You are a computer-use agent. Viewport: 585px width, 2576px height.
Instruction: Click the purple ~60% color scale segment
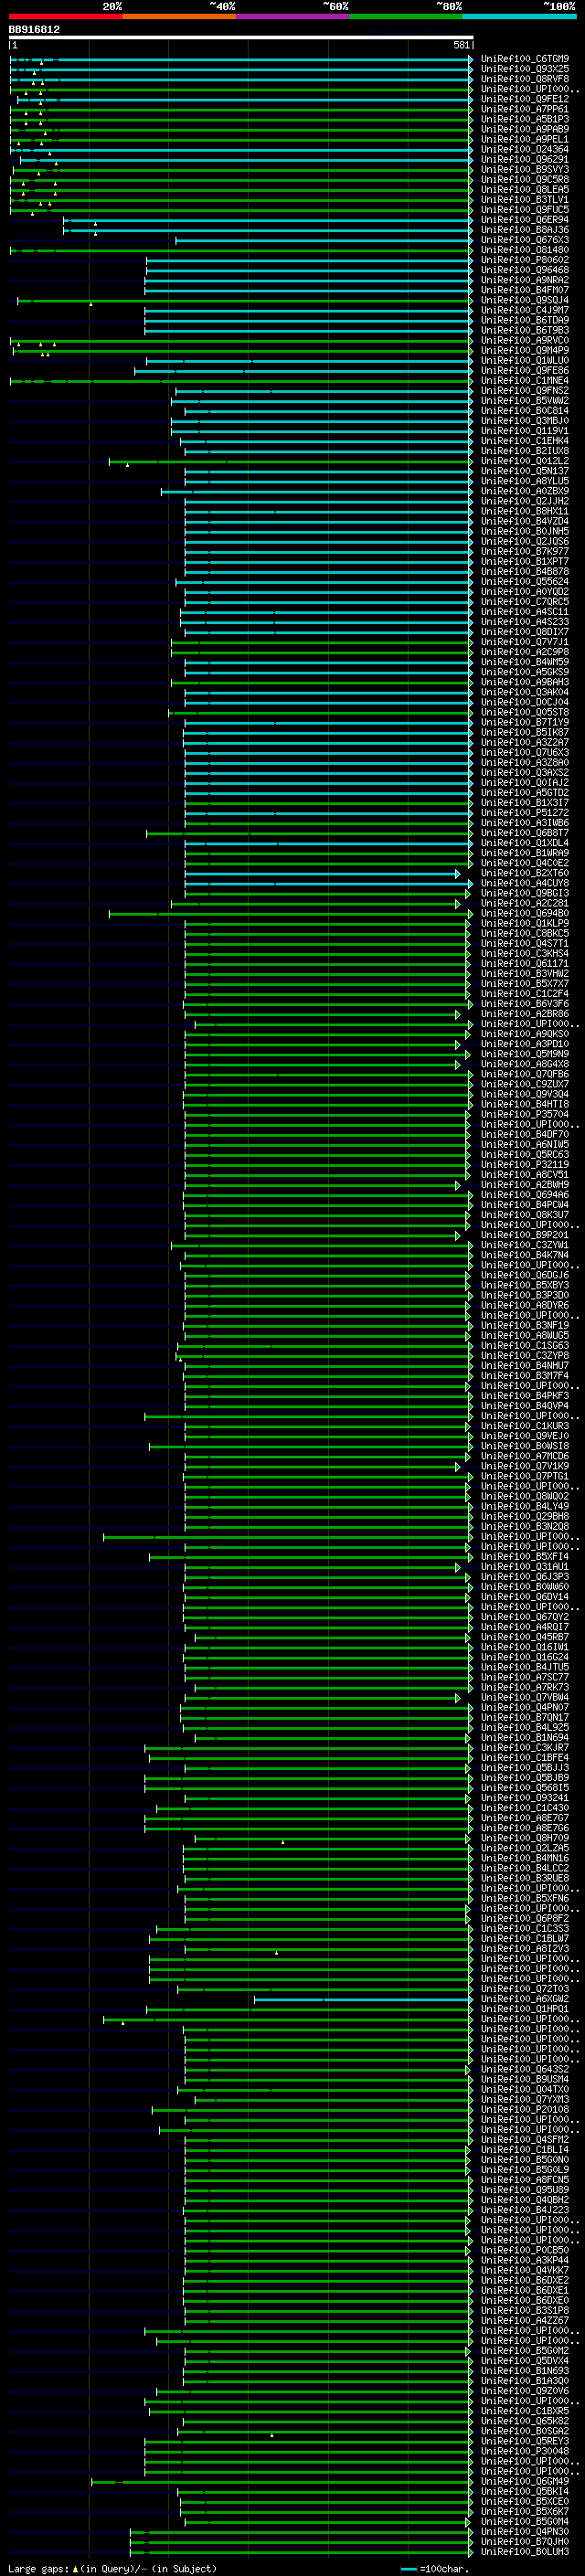293,16
